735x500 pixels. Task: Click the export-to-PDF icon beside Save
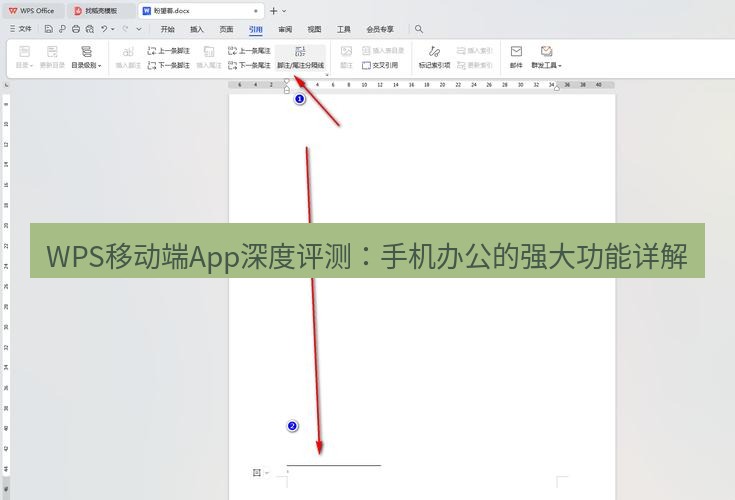62,29
